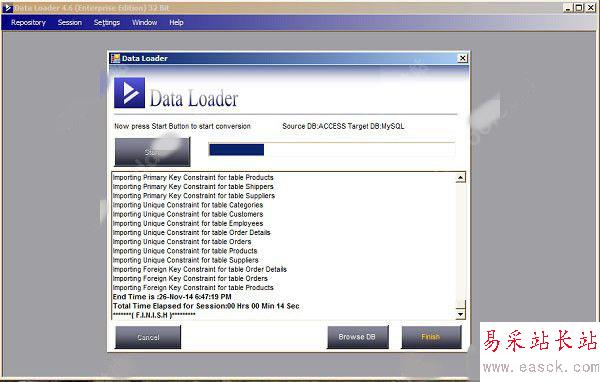Select log line 'Unique Constraint for table Suppliers'

click(x=186, y=260)
